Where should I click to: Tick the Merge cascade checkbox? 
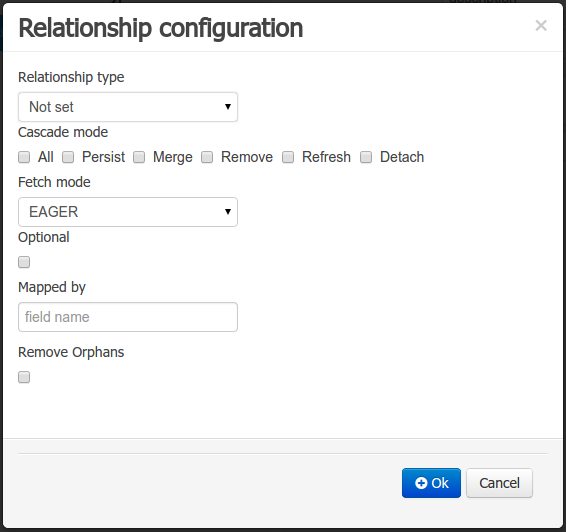tap(139, 157)
